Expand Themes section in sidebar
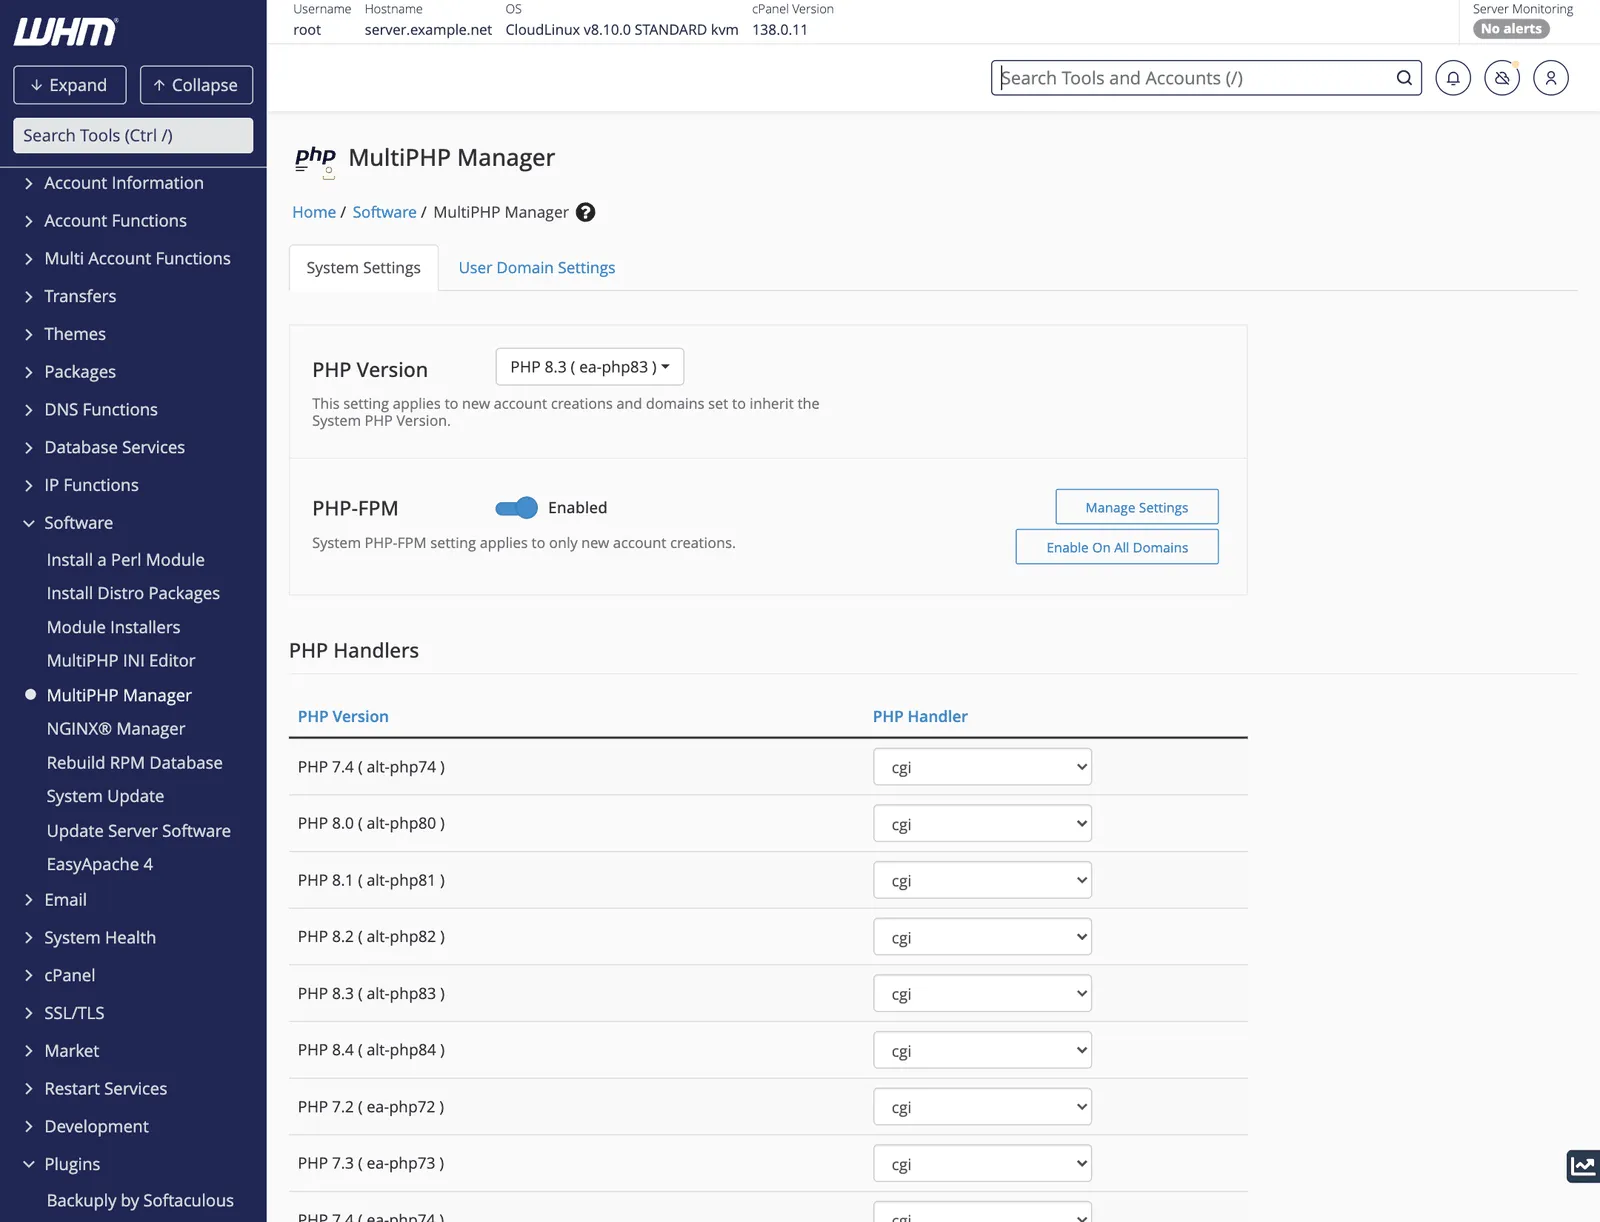This screenshot has width=1600, height=1222. [75, 334]
